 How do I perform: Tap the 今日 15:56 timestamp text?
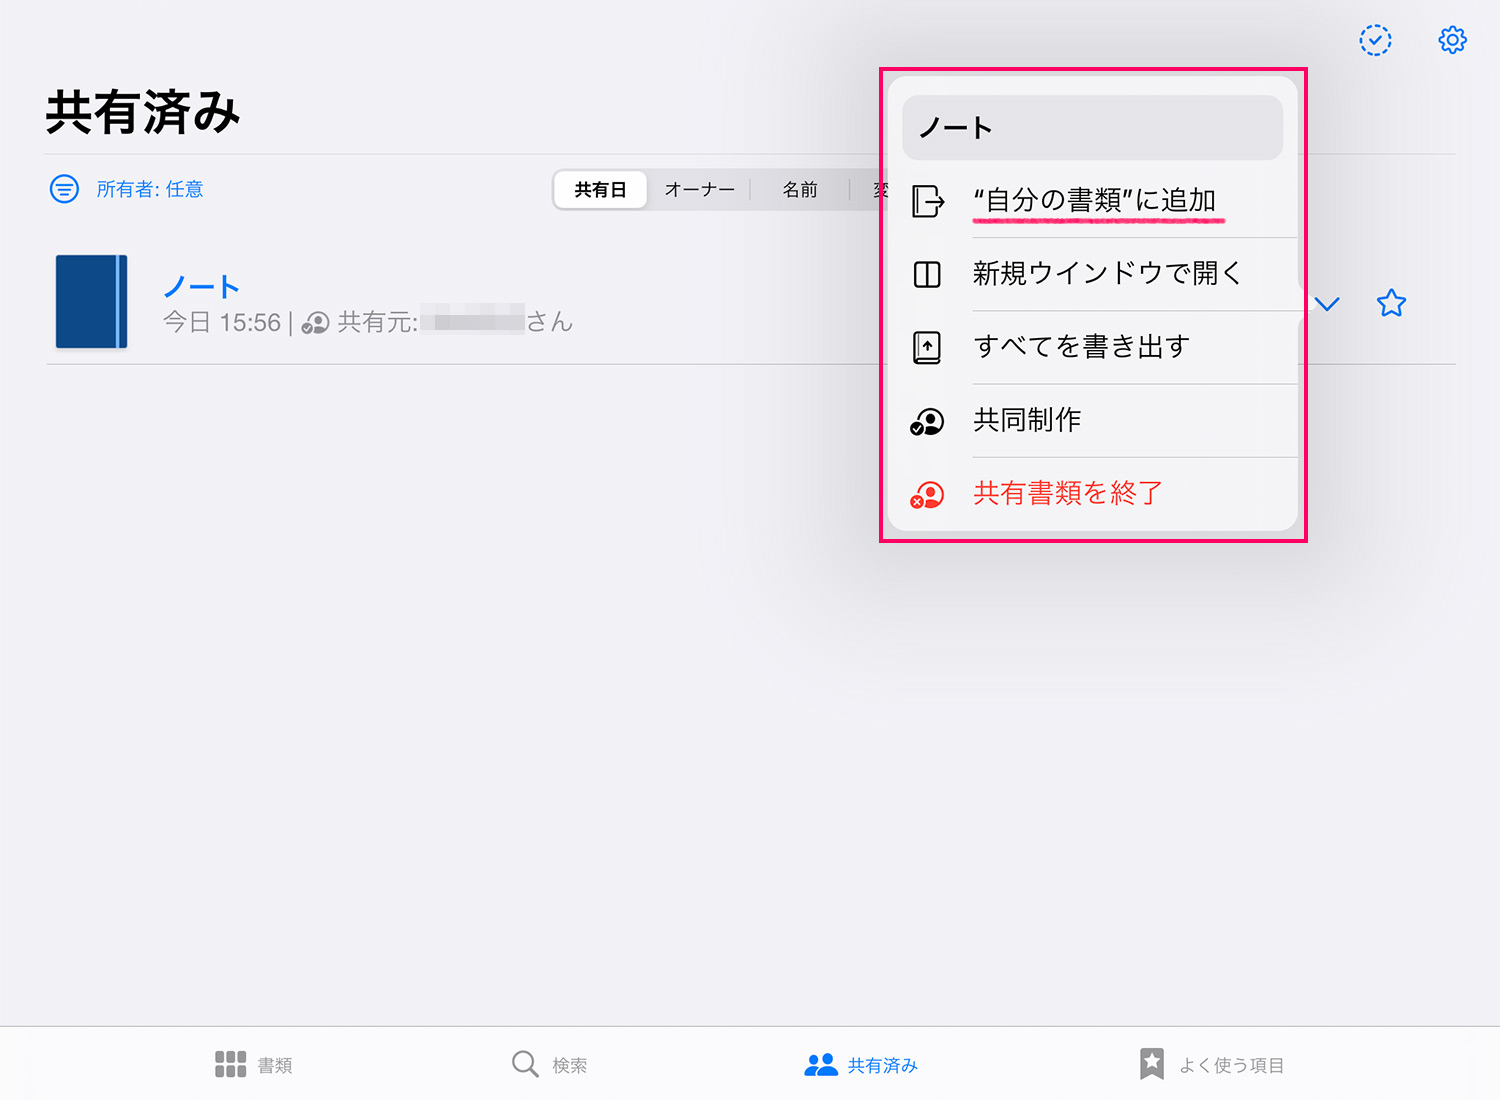point(222,322)
